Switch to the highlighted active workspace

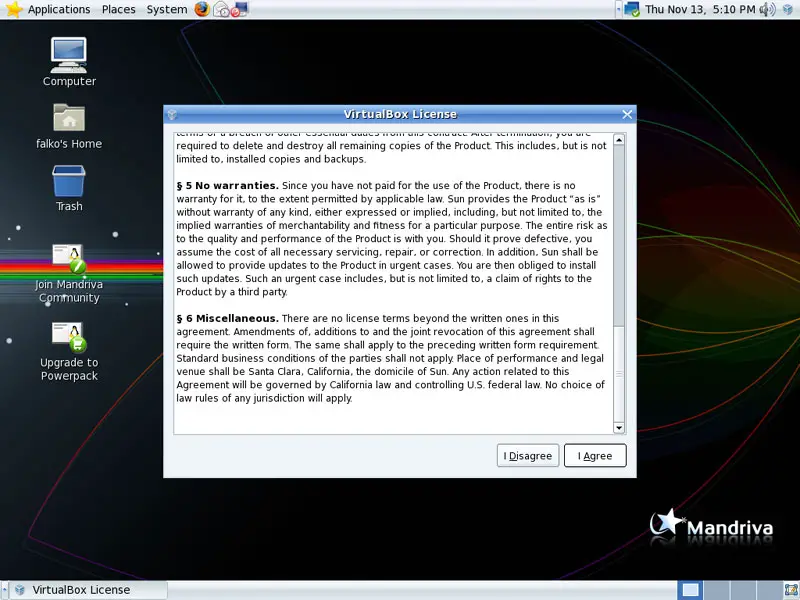point(690,590)
